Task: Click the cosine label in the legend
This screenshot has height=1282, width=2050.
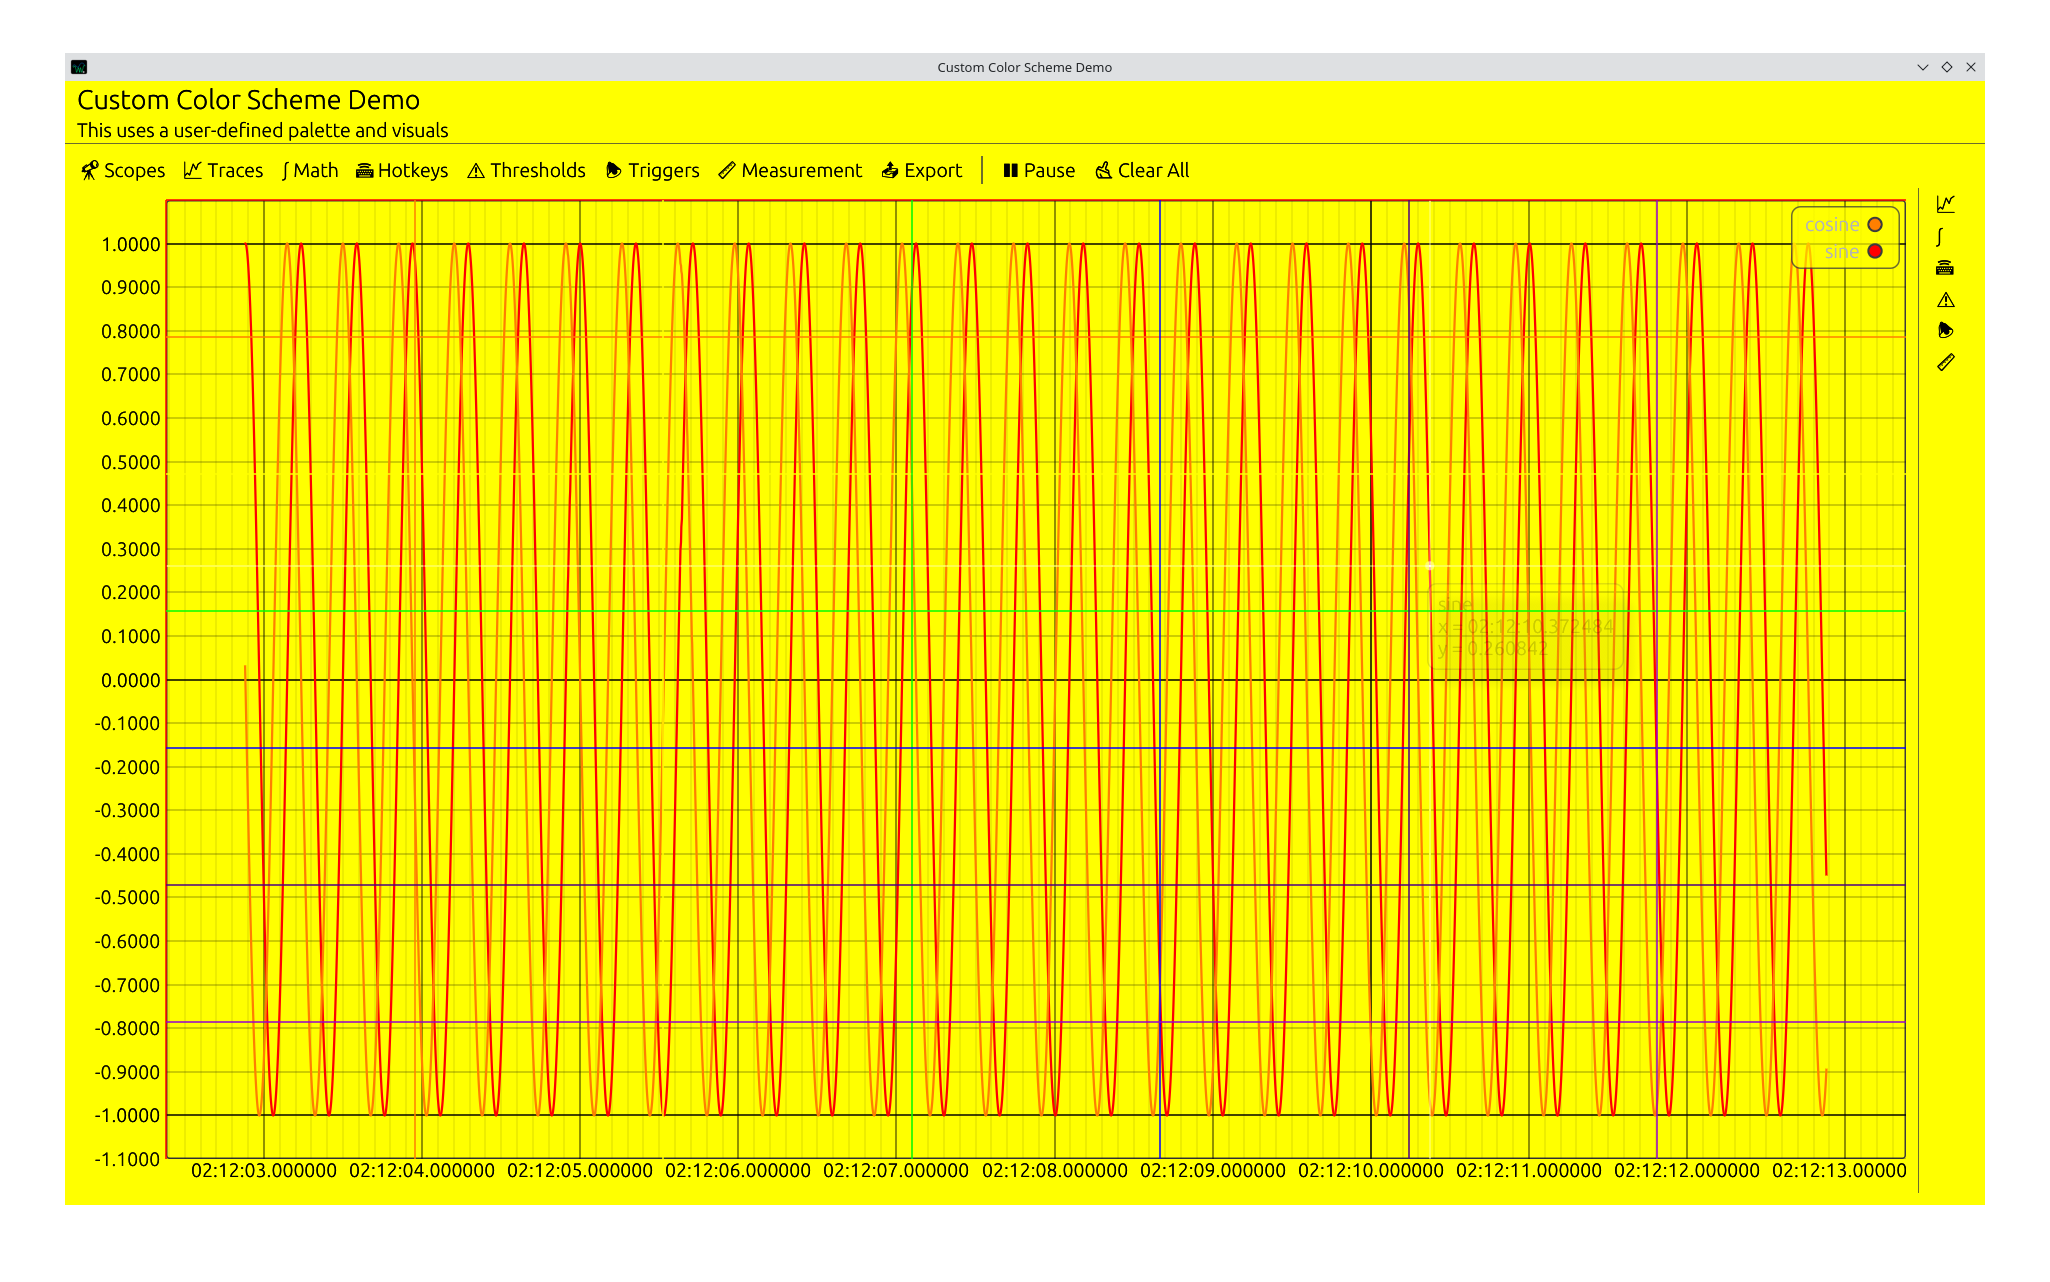Action: pyautogui.click(x=1831, y=225)
